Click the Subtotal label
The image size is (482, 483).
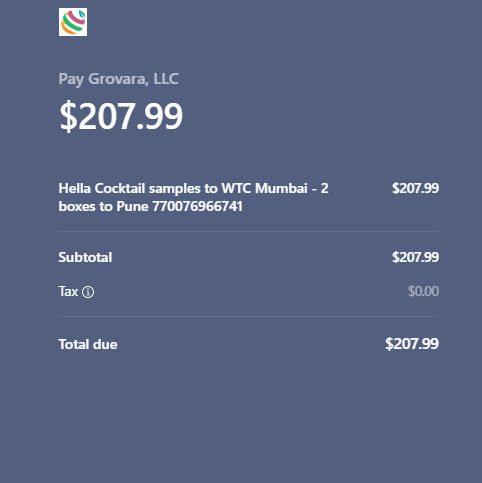85,257
